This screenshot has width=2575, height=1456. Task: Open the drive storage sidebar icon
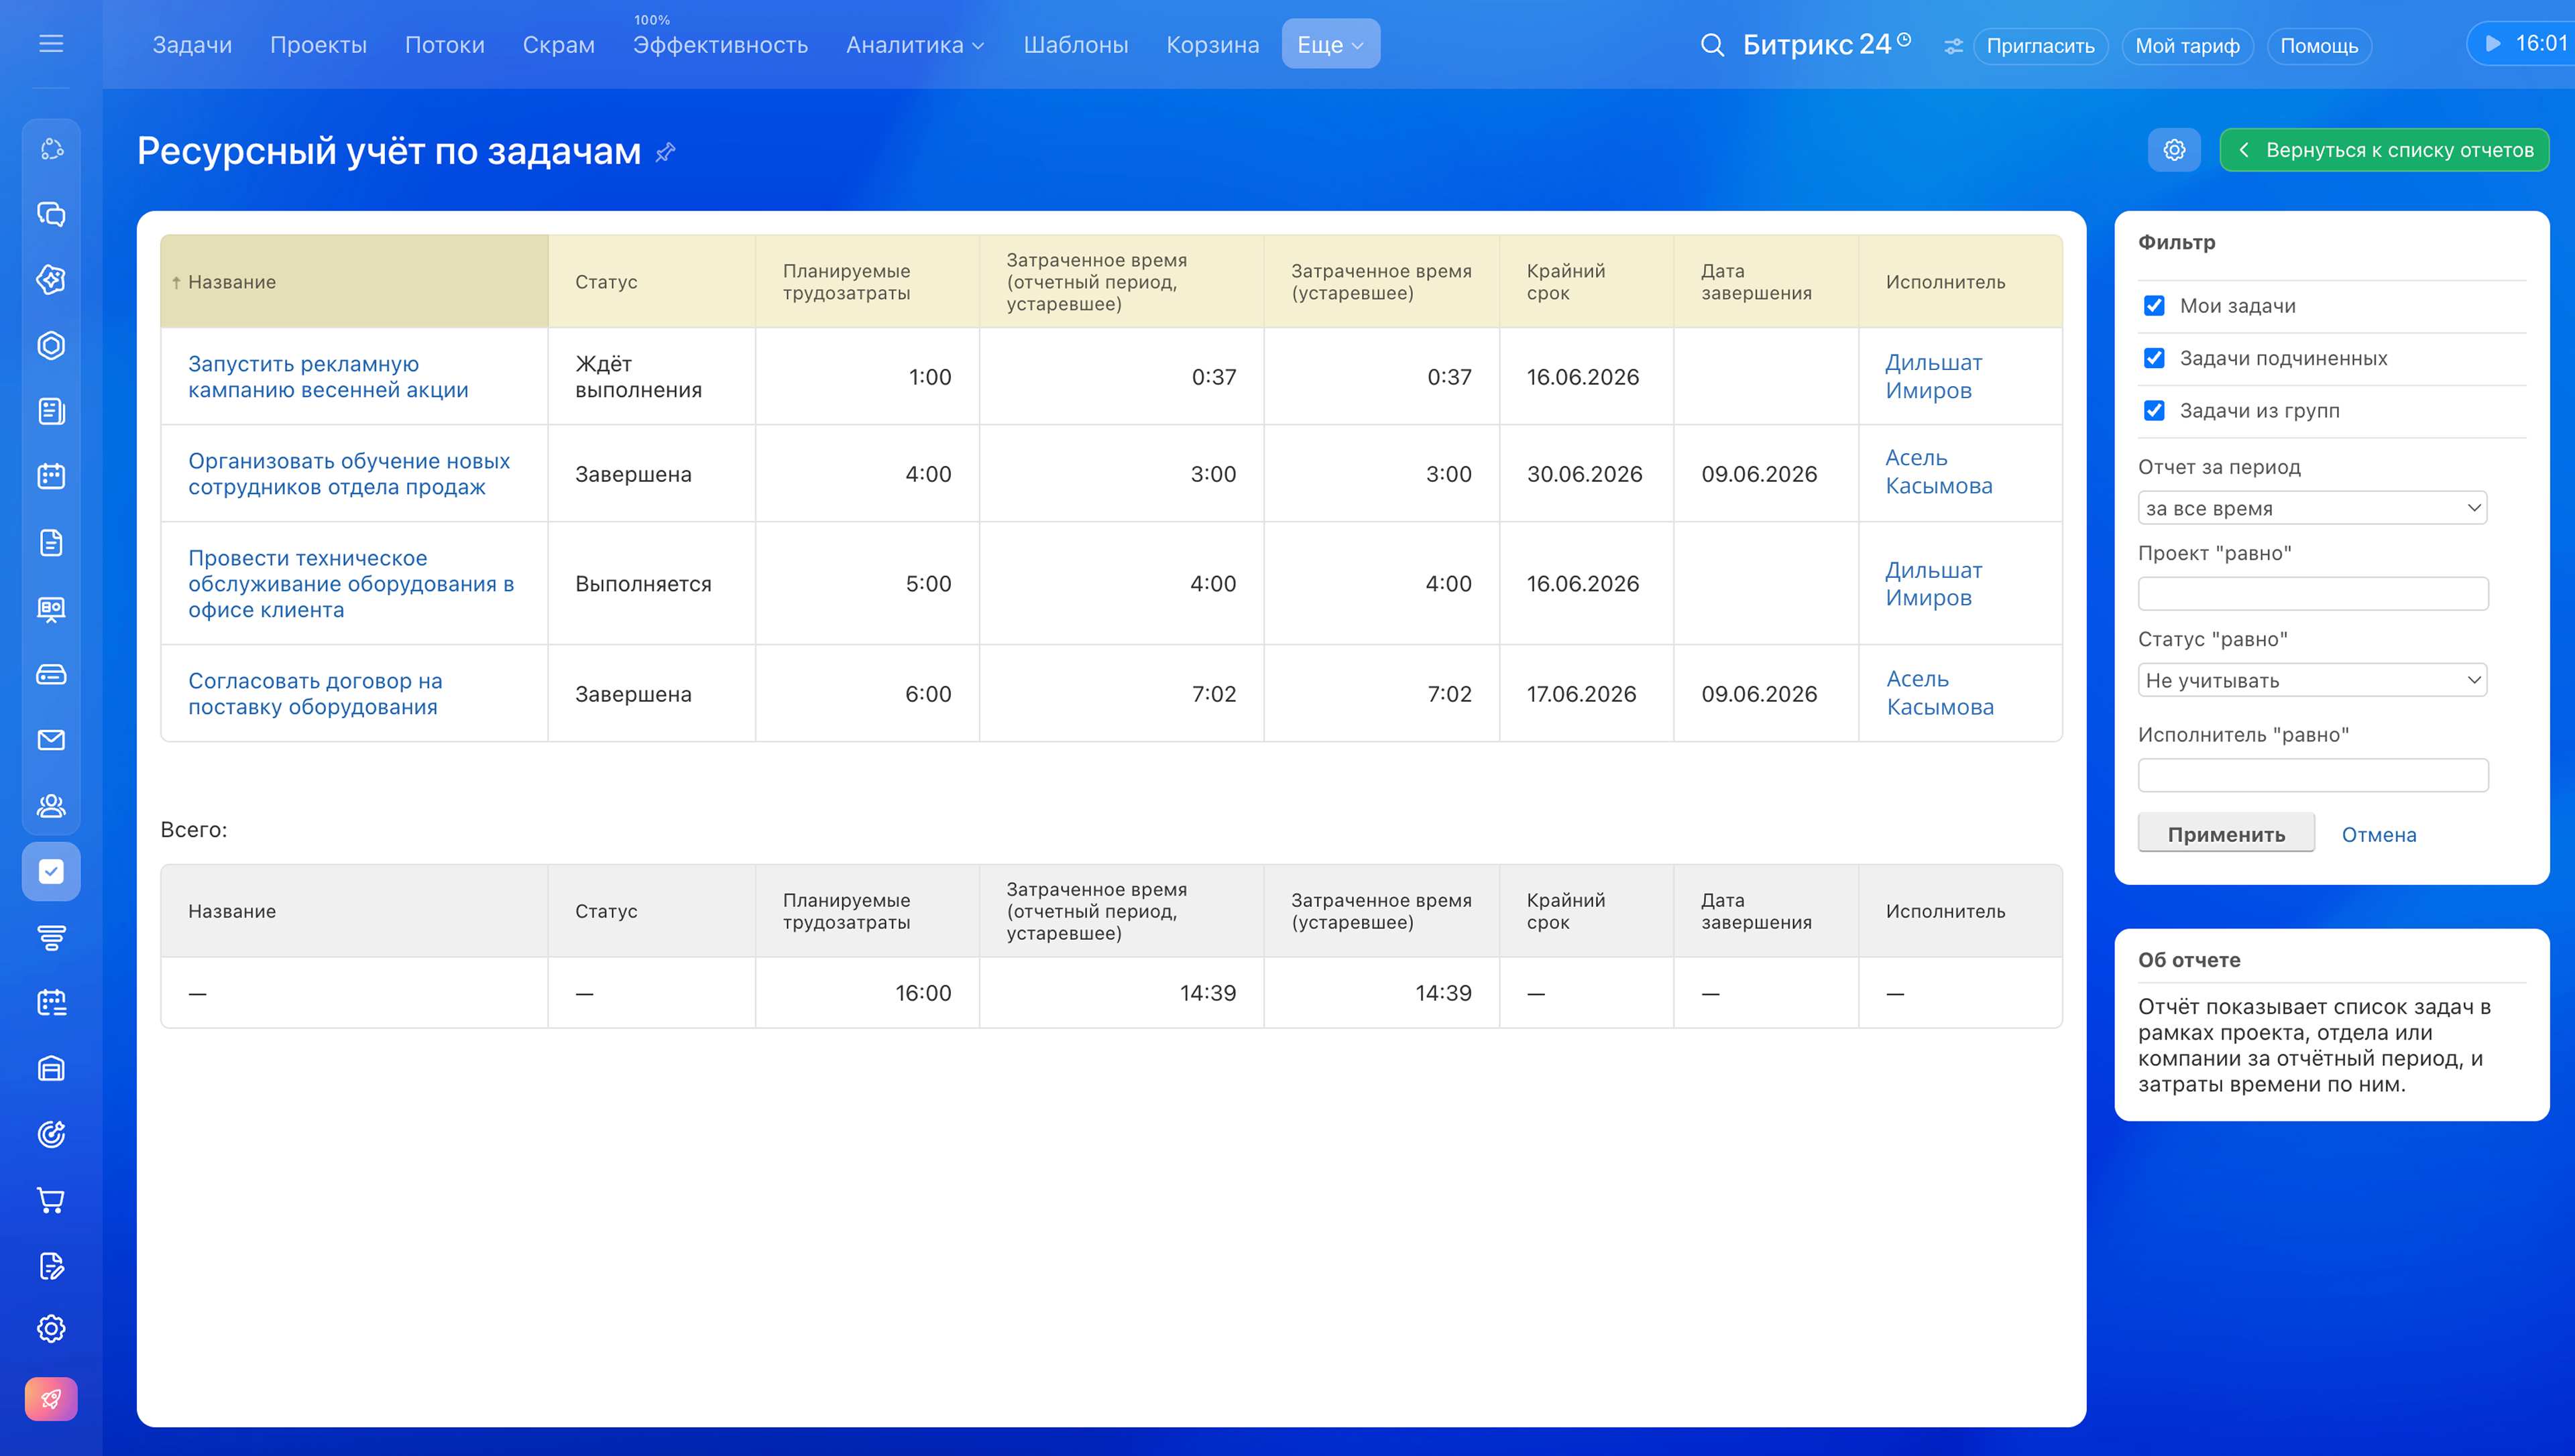coord(51,675)
